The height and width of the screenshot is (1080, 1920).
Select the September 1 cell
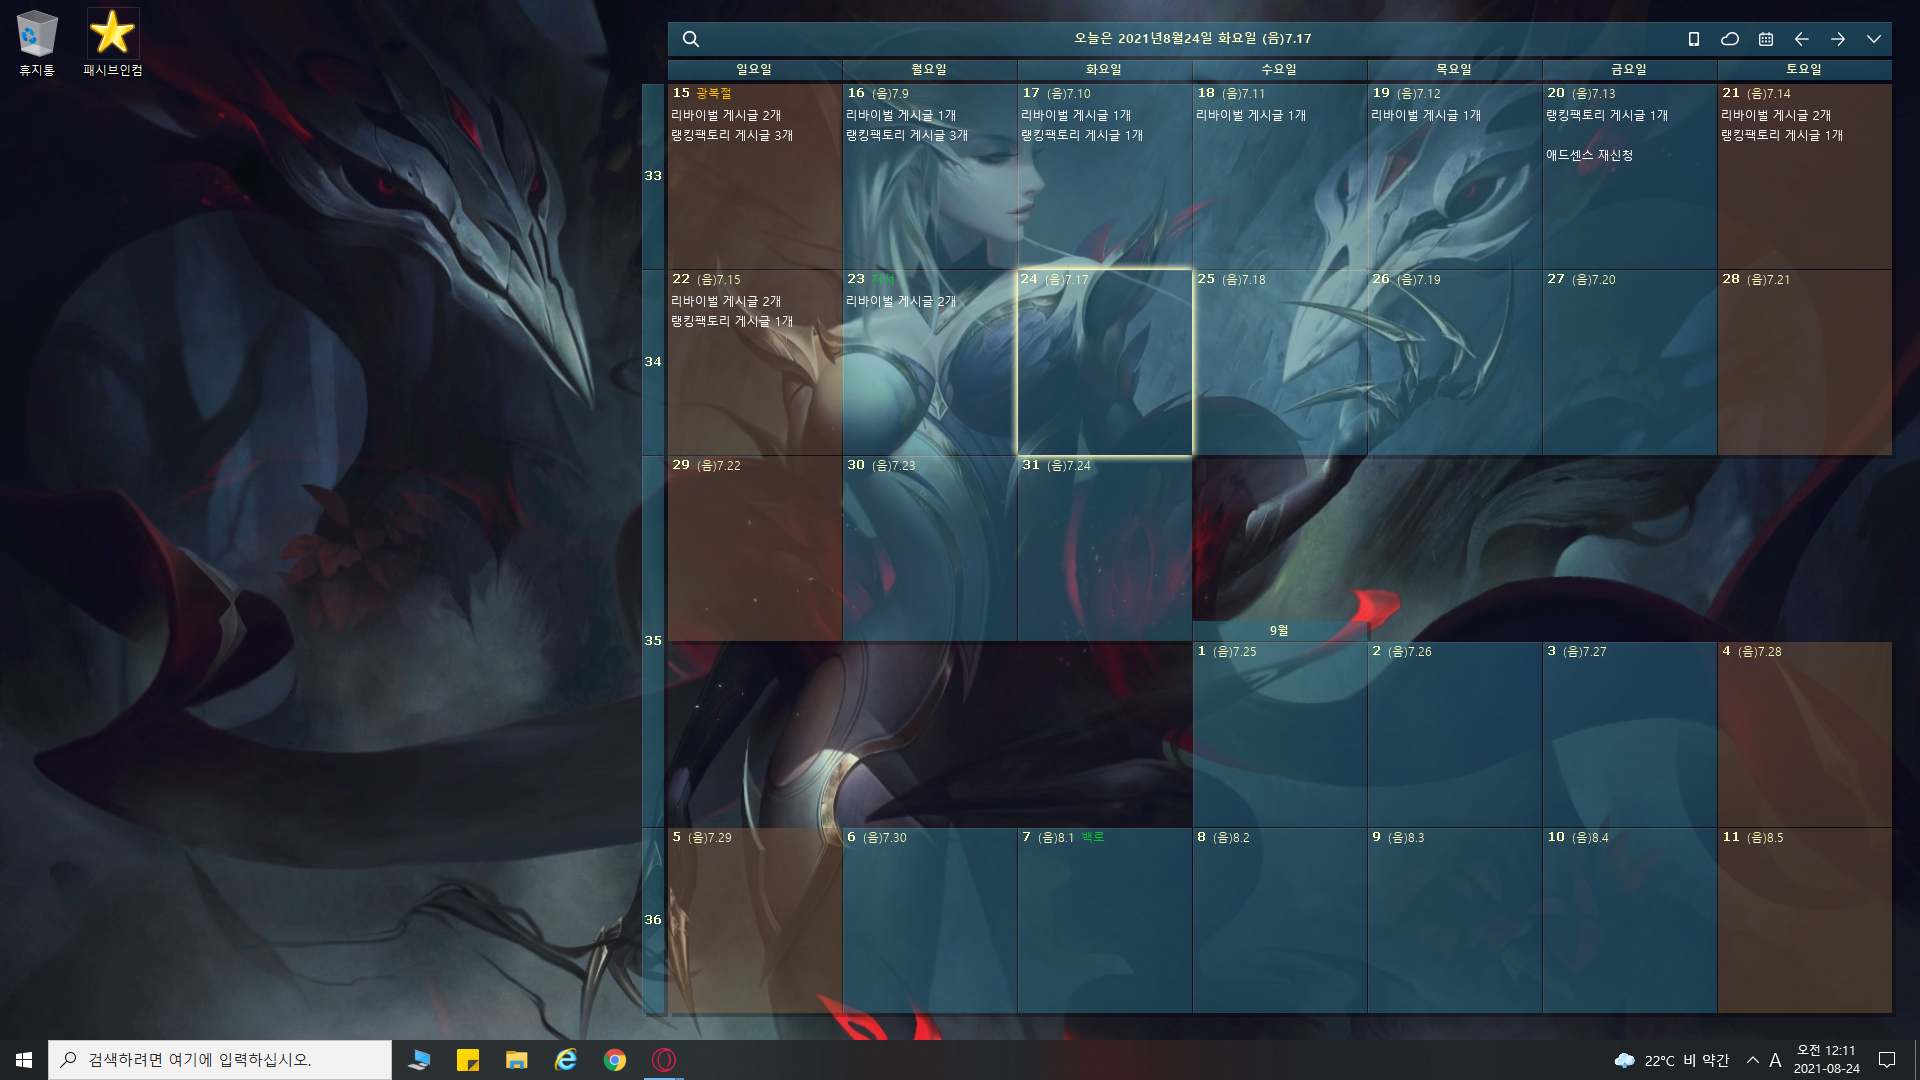(1279, 734)
